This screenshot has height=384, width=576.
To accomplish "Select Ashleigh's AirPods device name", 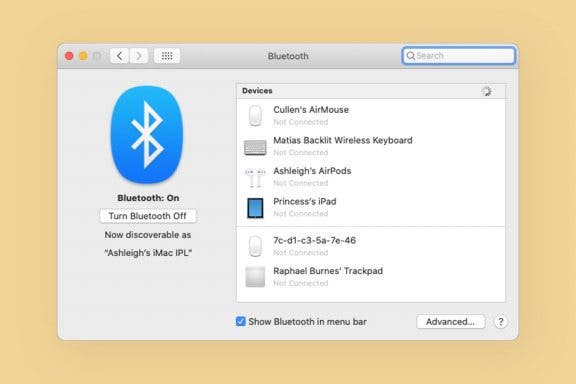I will click(x=312, y=171).
